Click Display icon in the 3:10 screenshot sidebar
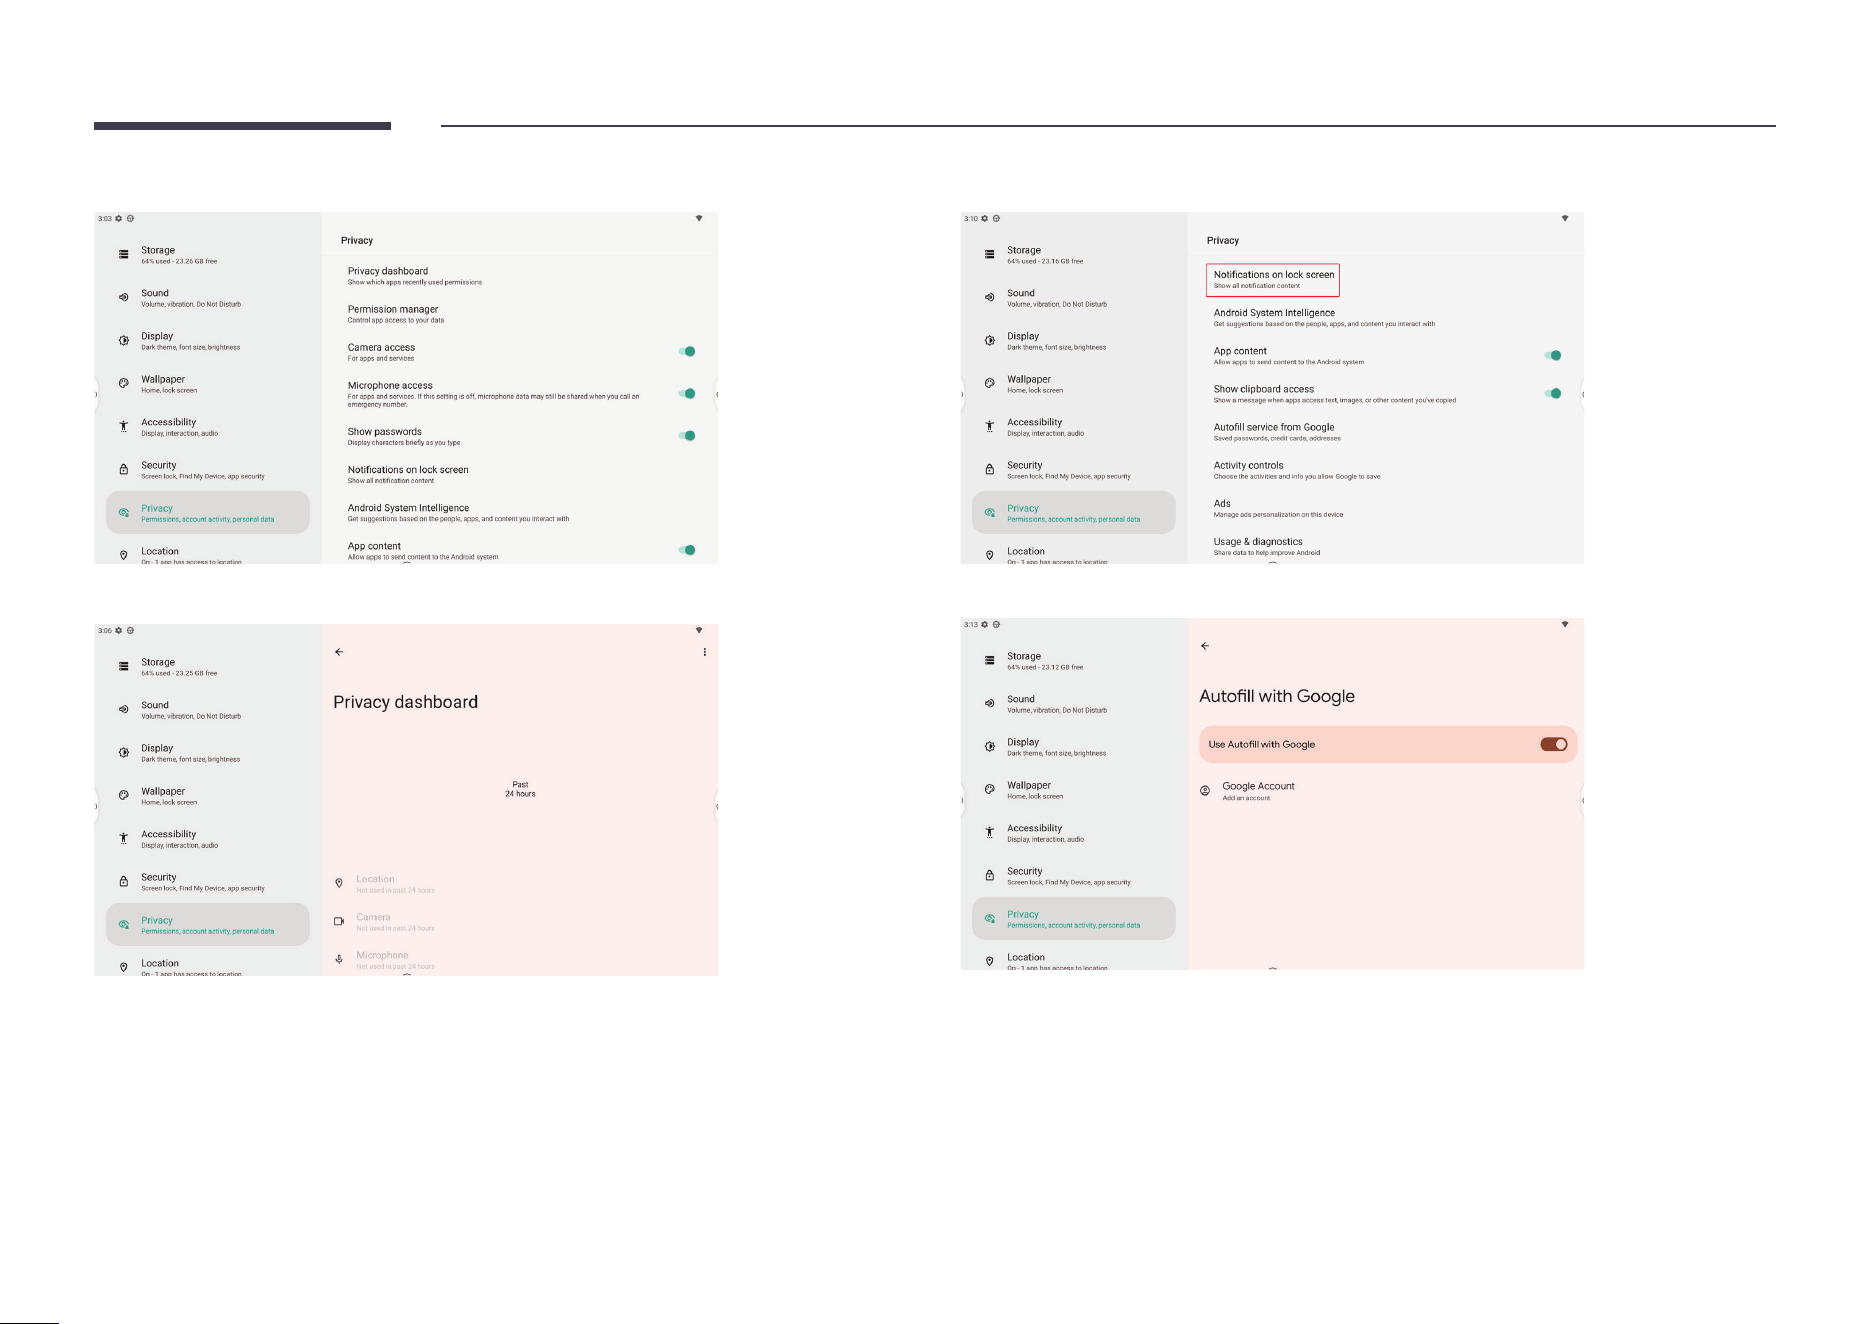Viewport: 1872px width, 1324px height. [x=989, y=341]
